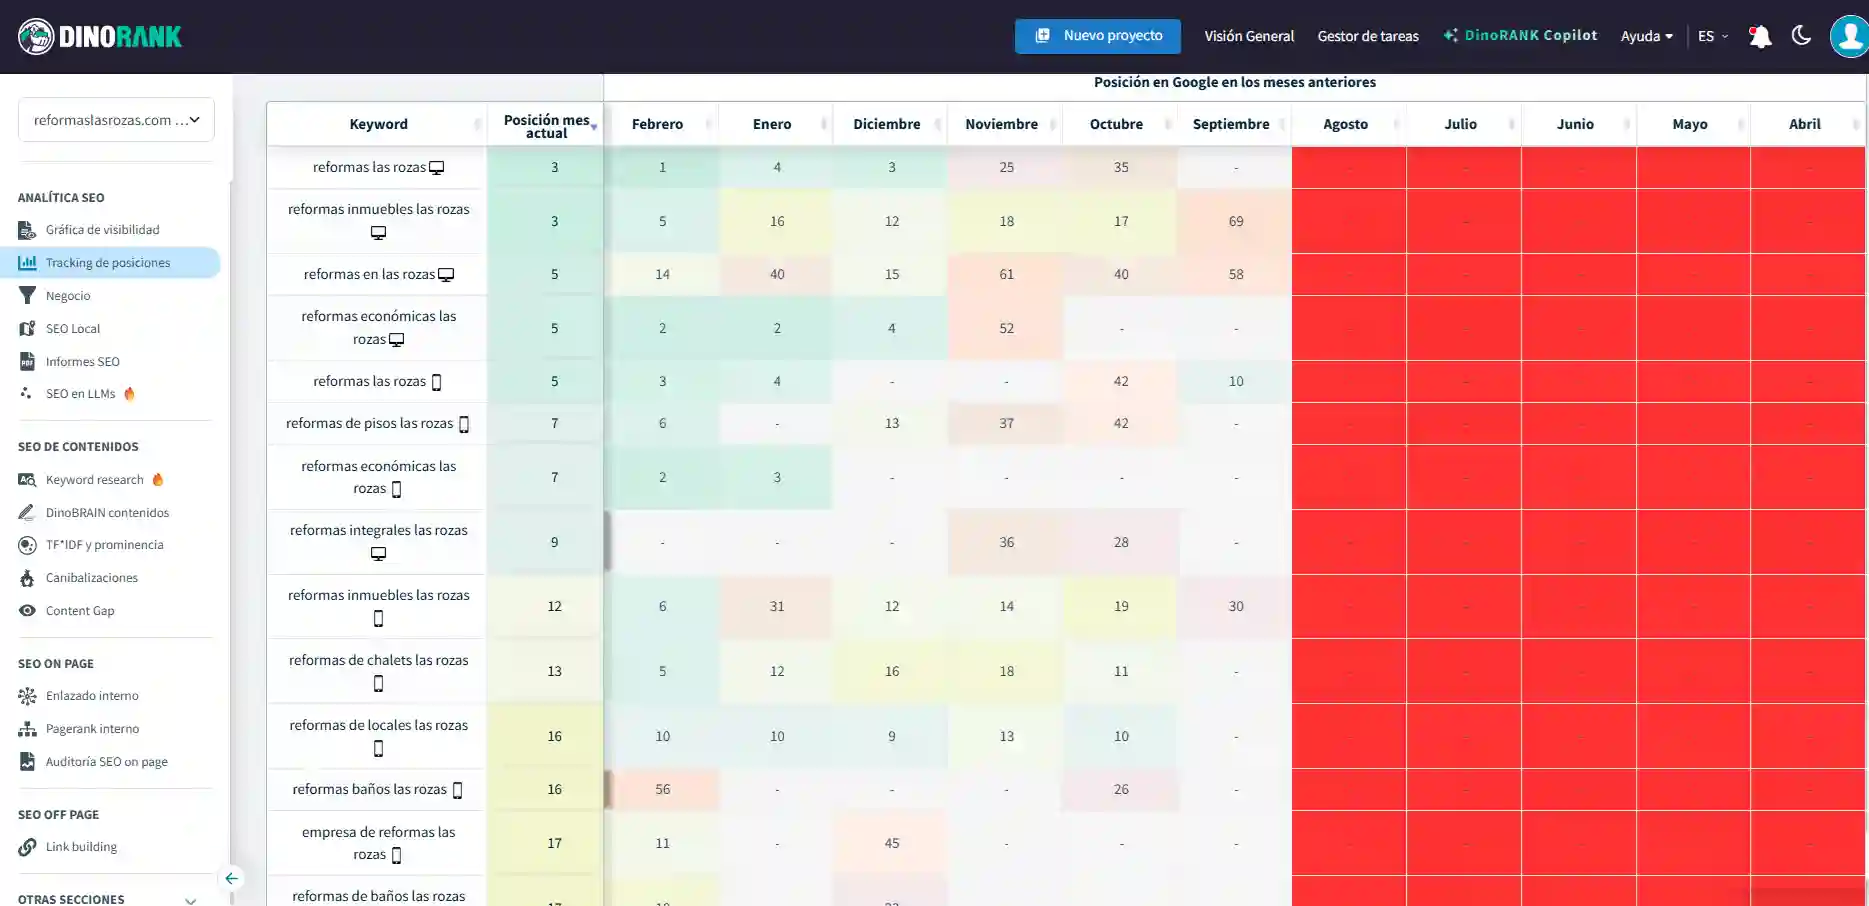Image resolution: width=1869 pixels, height=906 pixels.
Task: Toggle dark mode with moon icon
Action: point(1801,36)
